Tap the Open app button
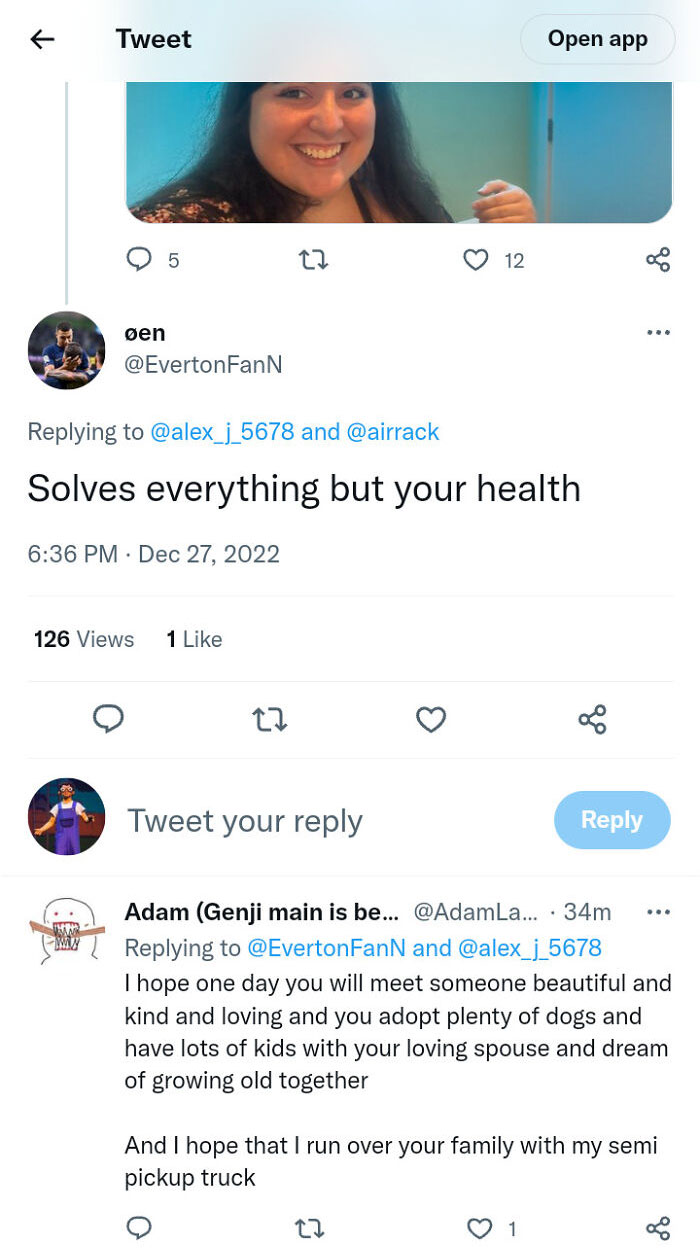The height and width of the screenshot is (1257, 700). tap(597, 40)
